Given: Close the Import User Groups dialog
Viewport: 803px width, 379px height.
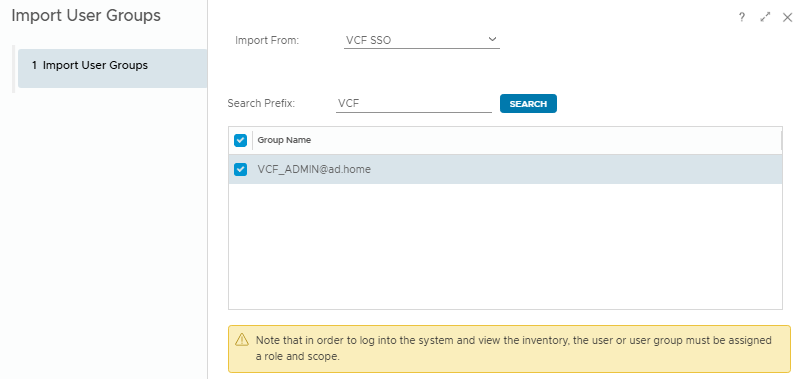Looking at the screenshot, I should [x=788, y=17].
